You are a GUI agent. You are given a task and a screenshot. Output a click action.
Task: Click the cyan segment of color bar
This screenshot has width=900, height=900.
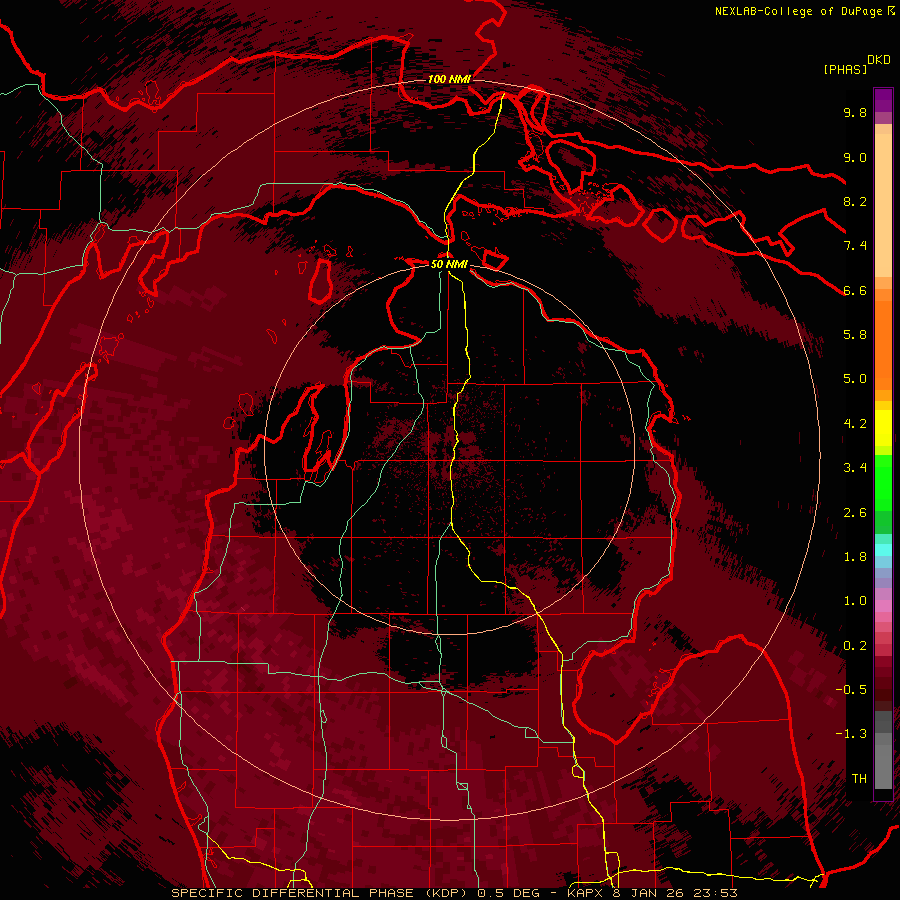tap(883, 550)
